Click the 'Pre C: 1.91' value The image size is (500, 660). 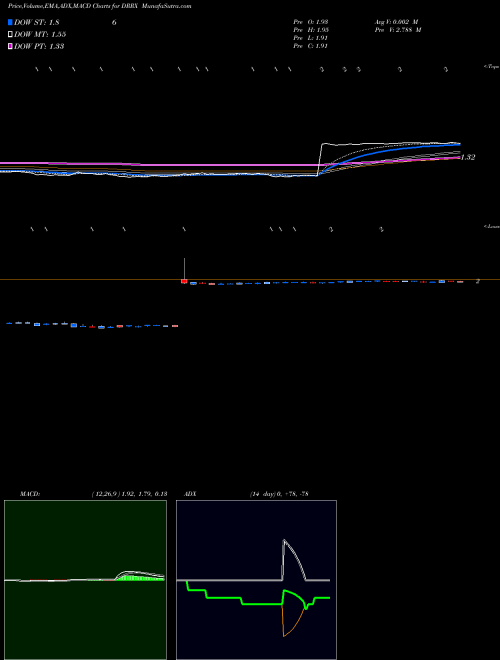click(x=311, y=46)
